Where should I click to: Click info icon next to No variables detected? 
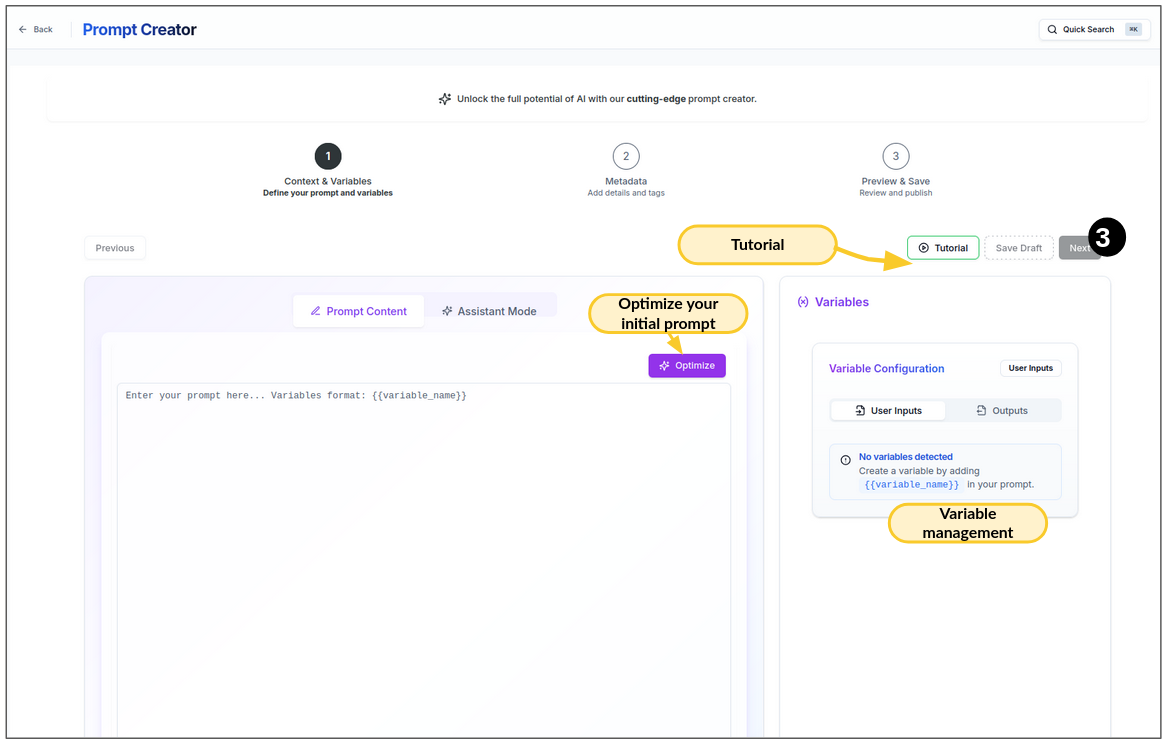(845, 460)
